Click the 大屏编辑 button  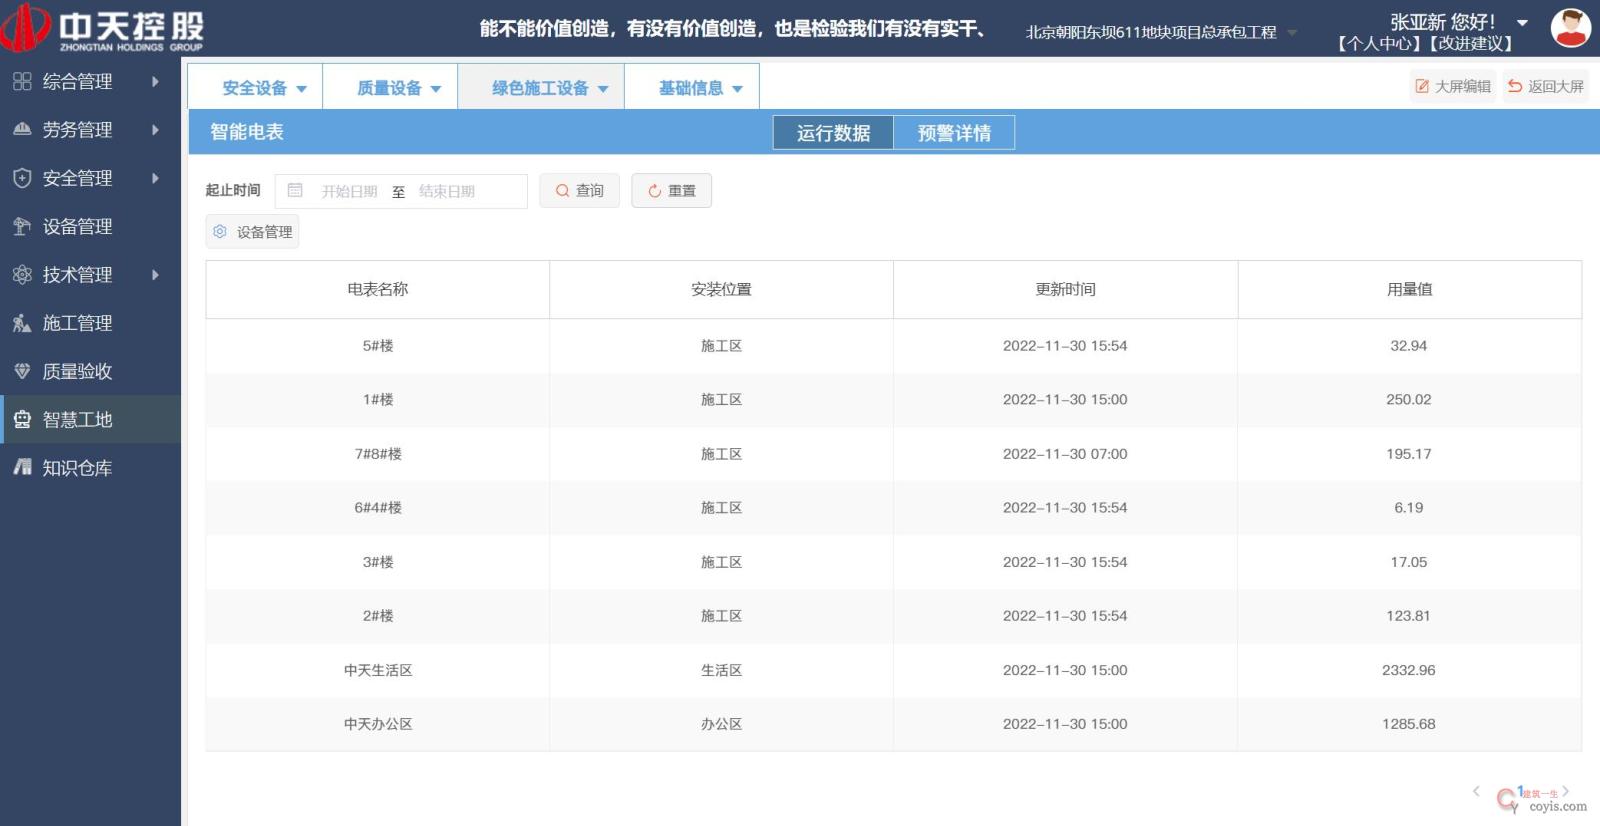pos(1453,86)
